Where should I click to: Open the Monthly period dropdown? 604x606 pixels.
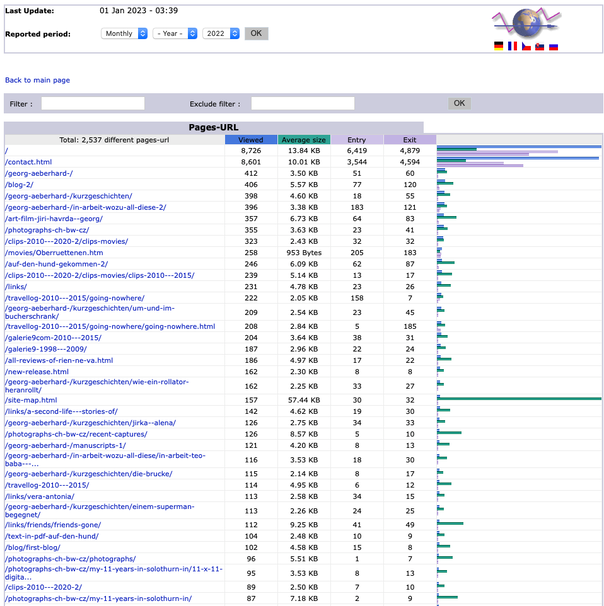click(124, 34)
